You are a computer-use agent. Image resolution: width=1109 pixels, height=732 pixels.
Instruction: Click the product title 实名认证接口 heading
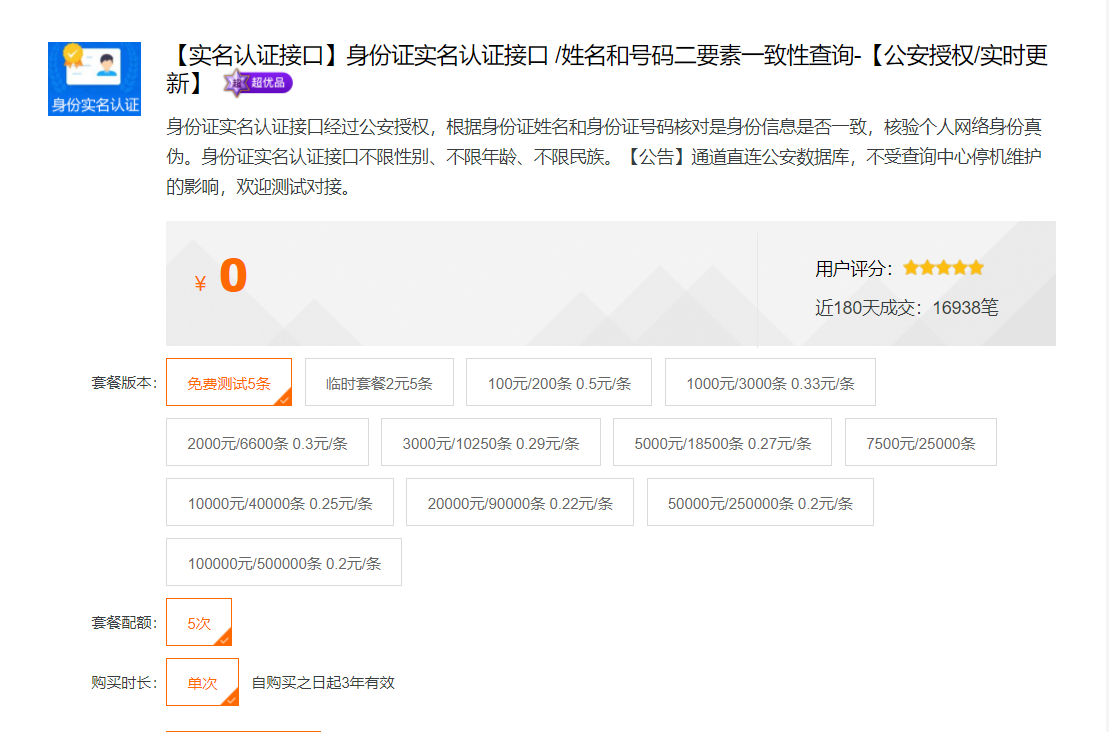tap(606, 57)
